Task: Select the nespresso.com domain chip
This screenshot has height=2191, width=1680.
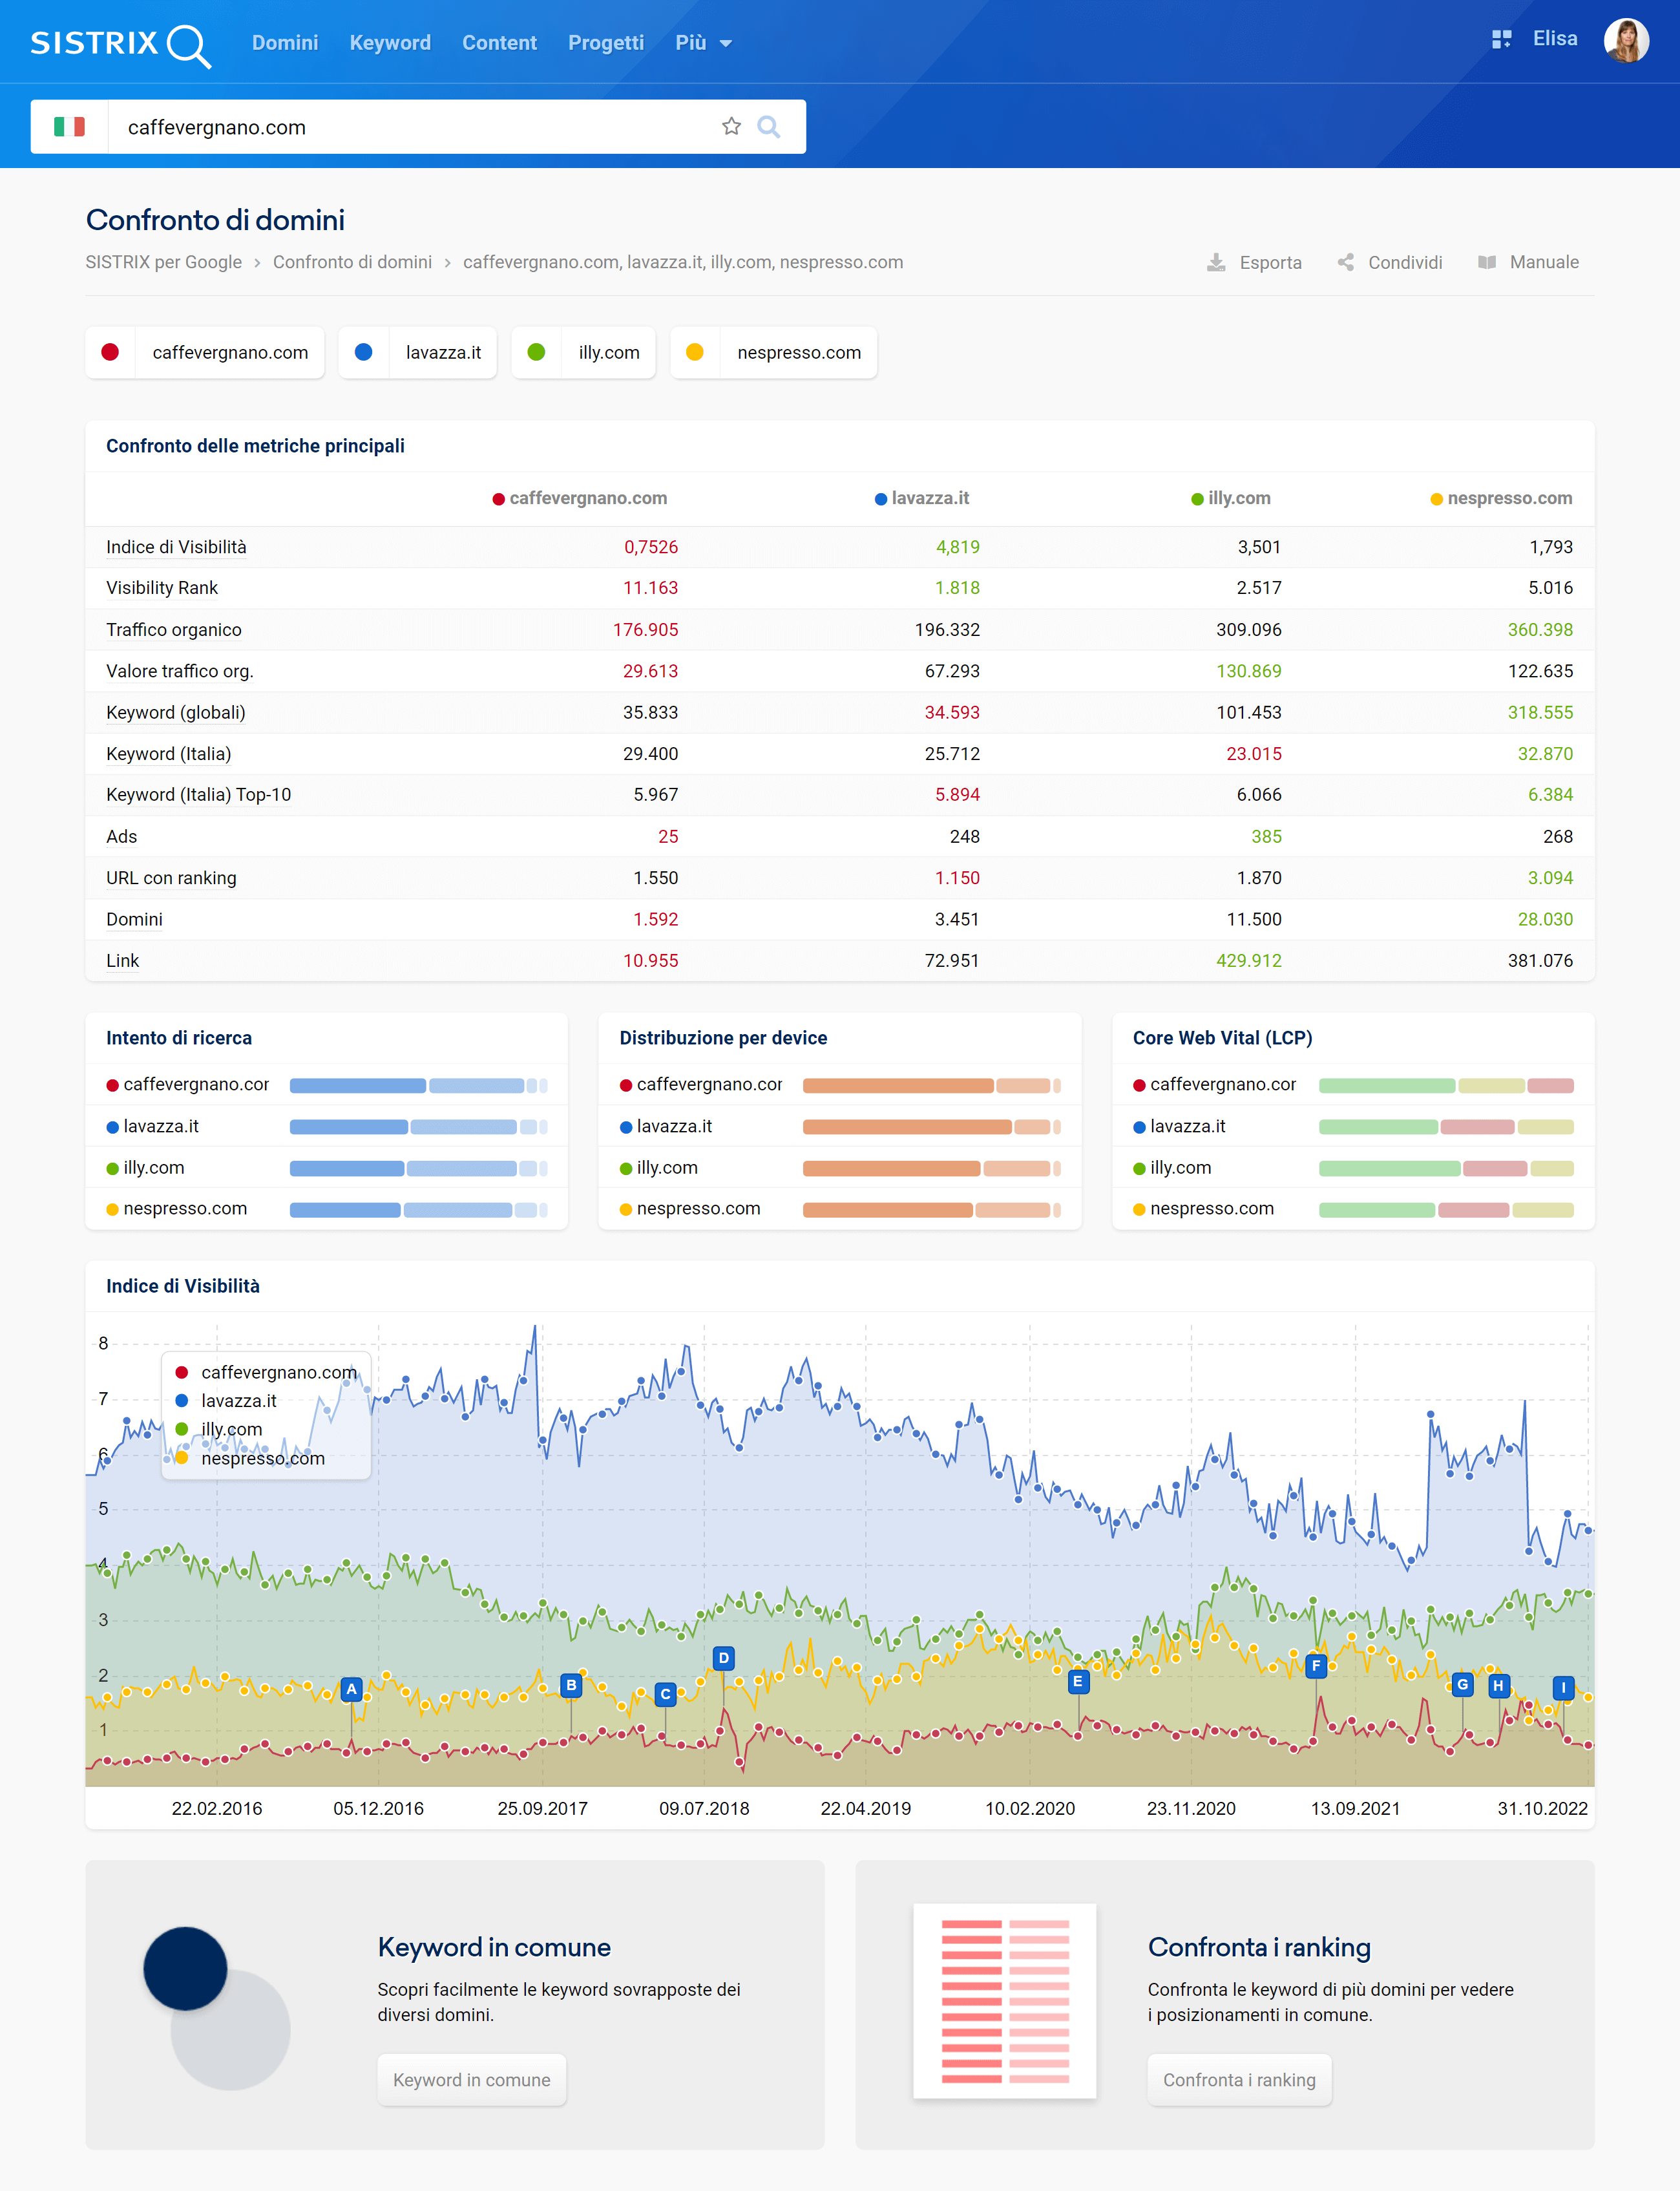Action: point(773,352)
